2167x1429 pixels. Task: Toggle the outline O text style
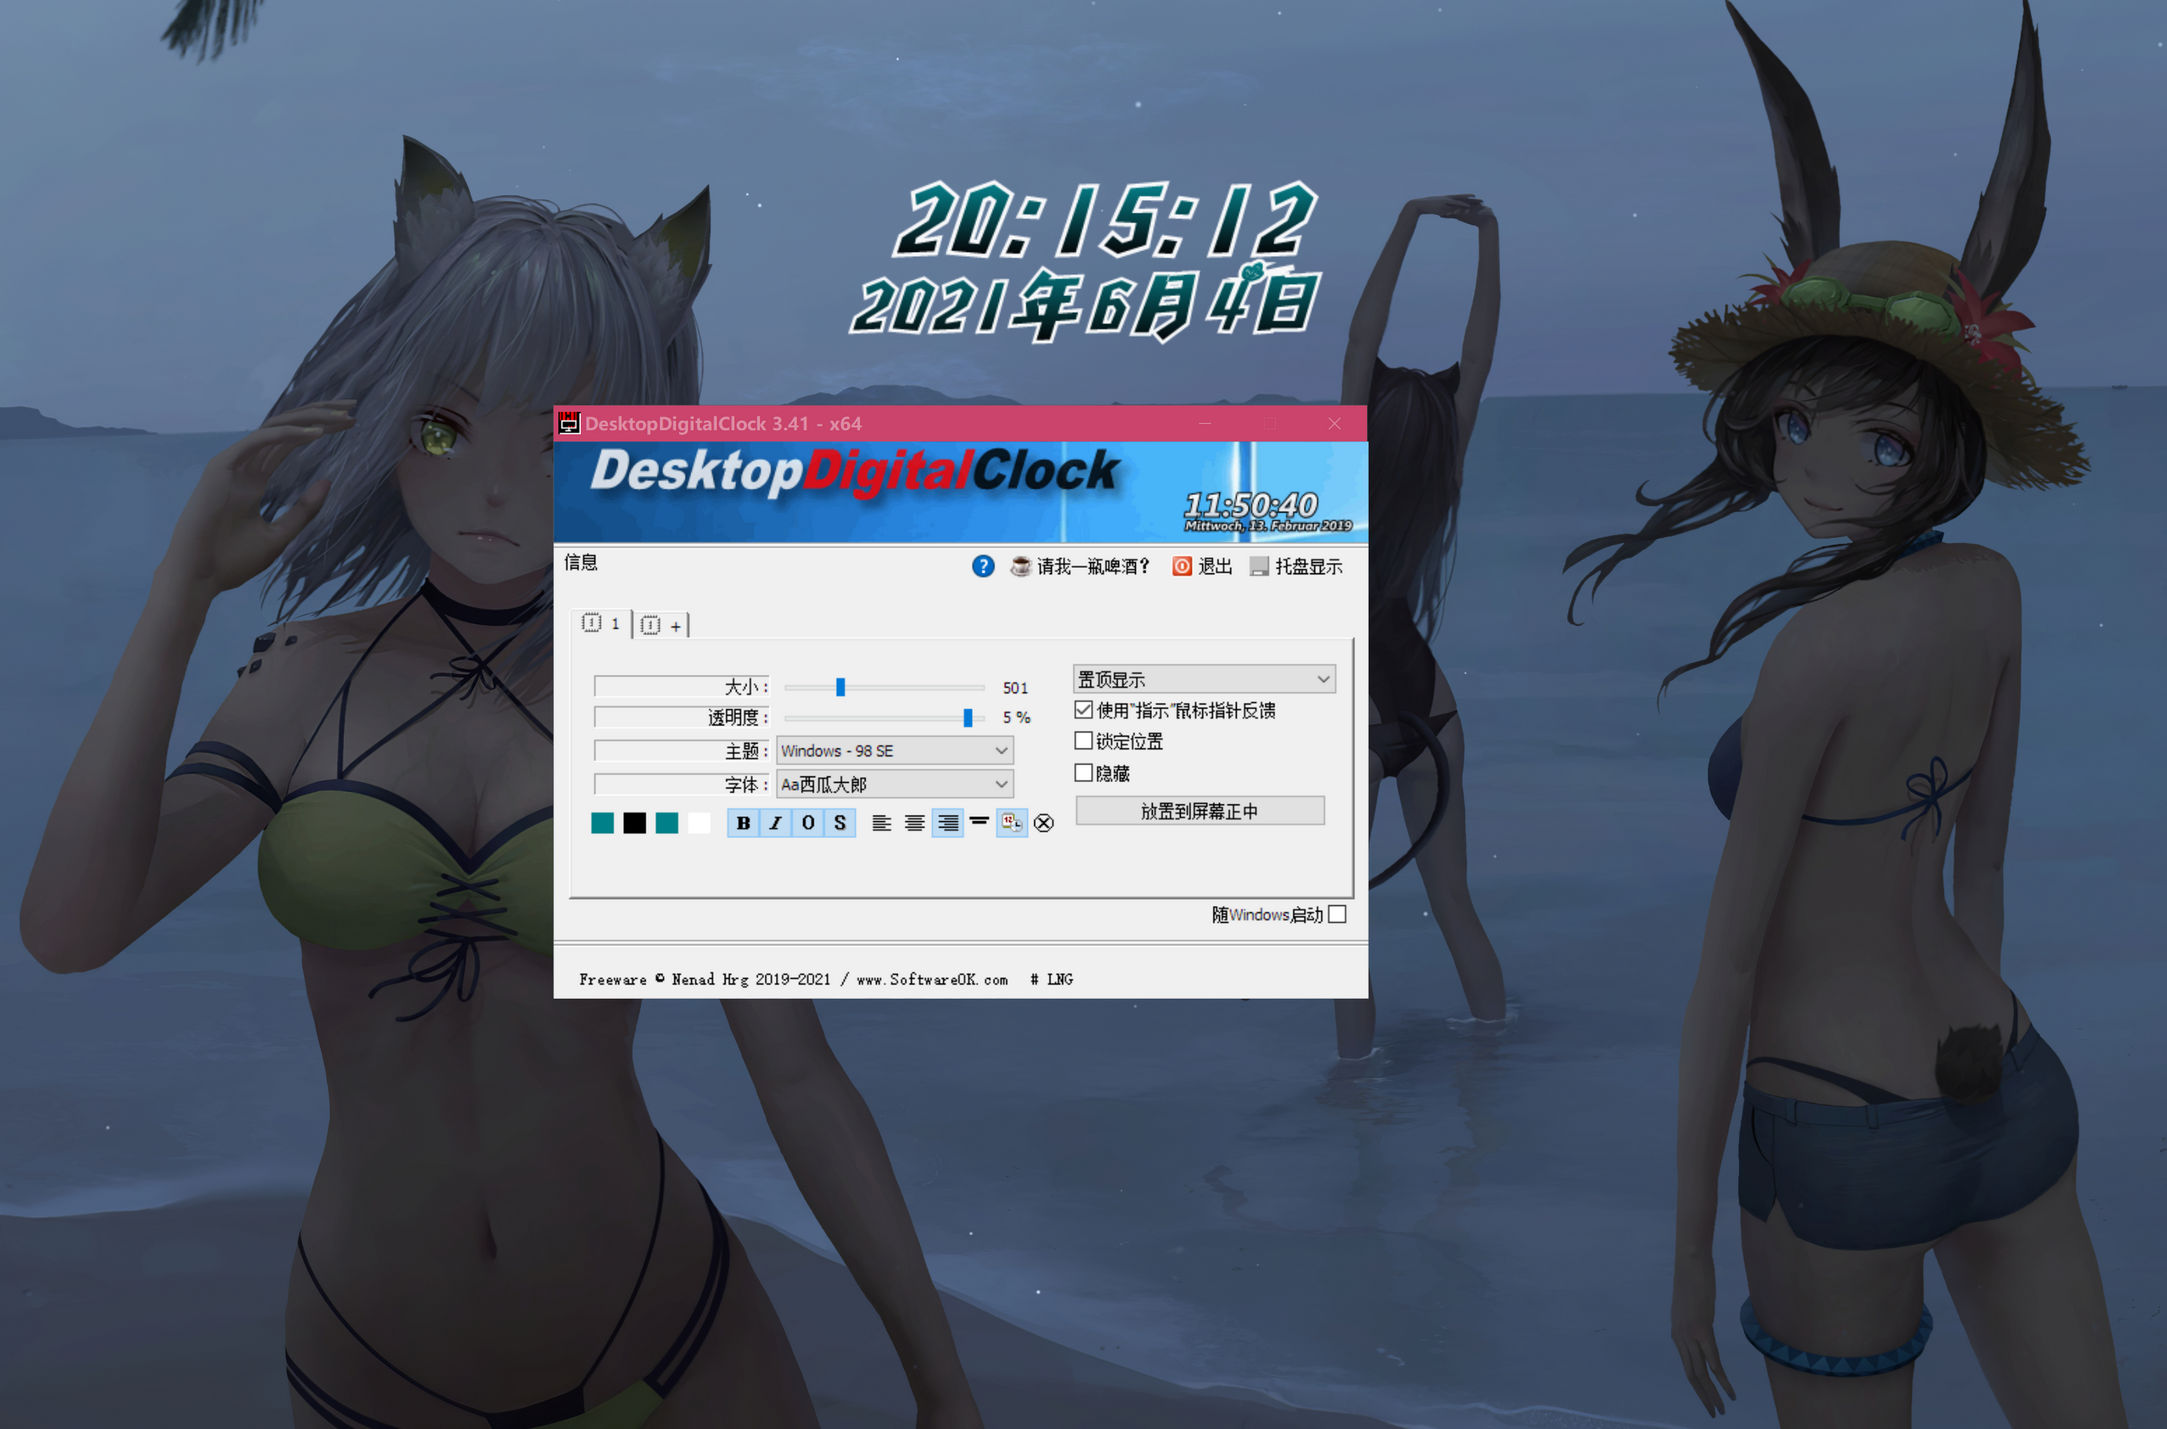[808, 823]
